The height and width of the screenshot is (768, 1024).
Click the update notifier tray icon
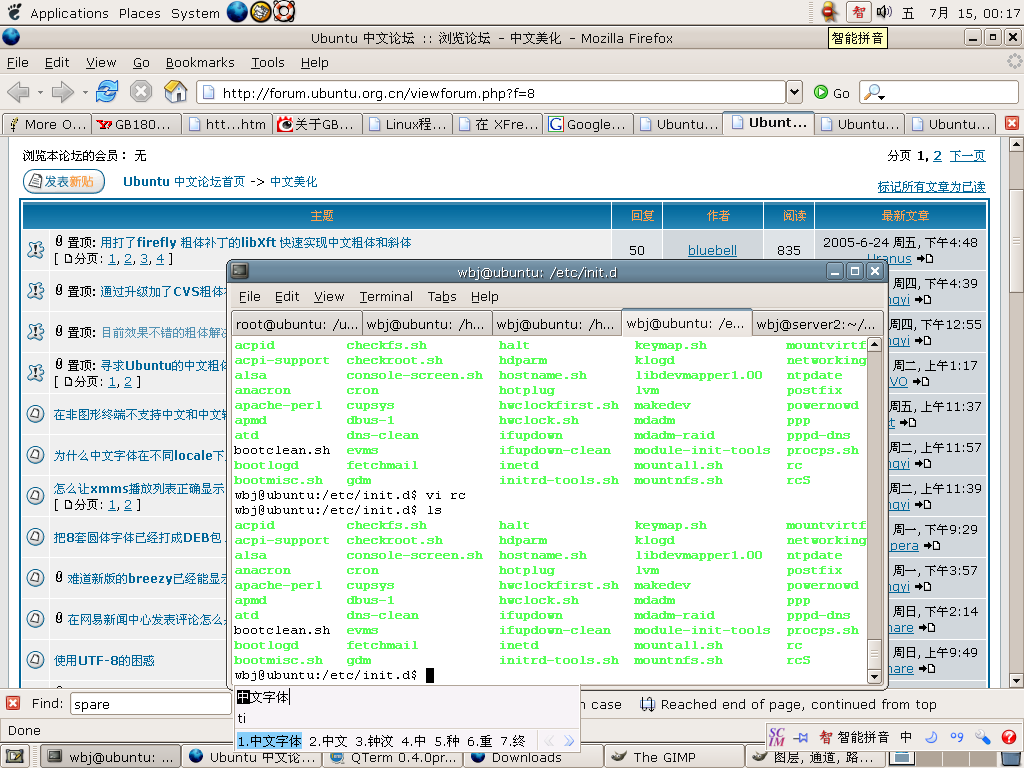pyautogui.click(x=830, y=12)
